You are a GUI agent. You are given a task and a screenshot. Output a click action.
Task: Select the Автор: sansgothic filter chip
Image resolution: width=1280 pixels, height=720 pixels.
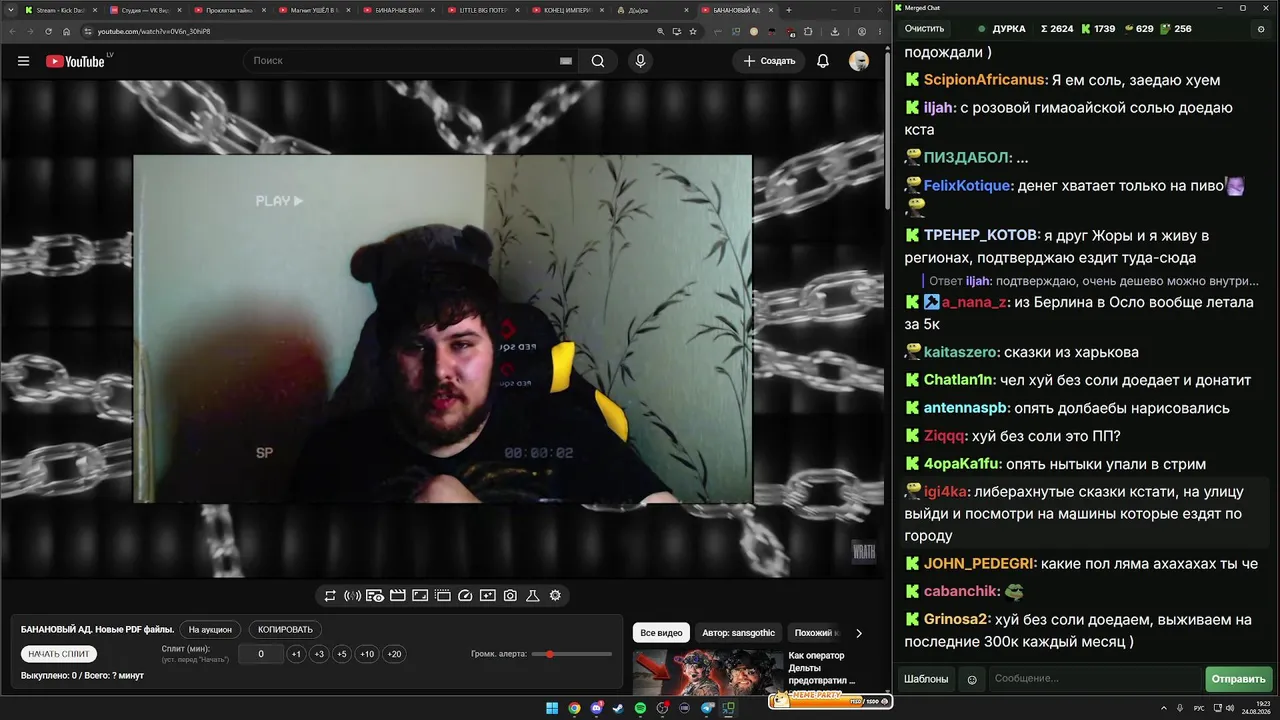pos(738,633)
